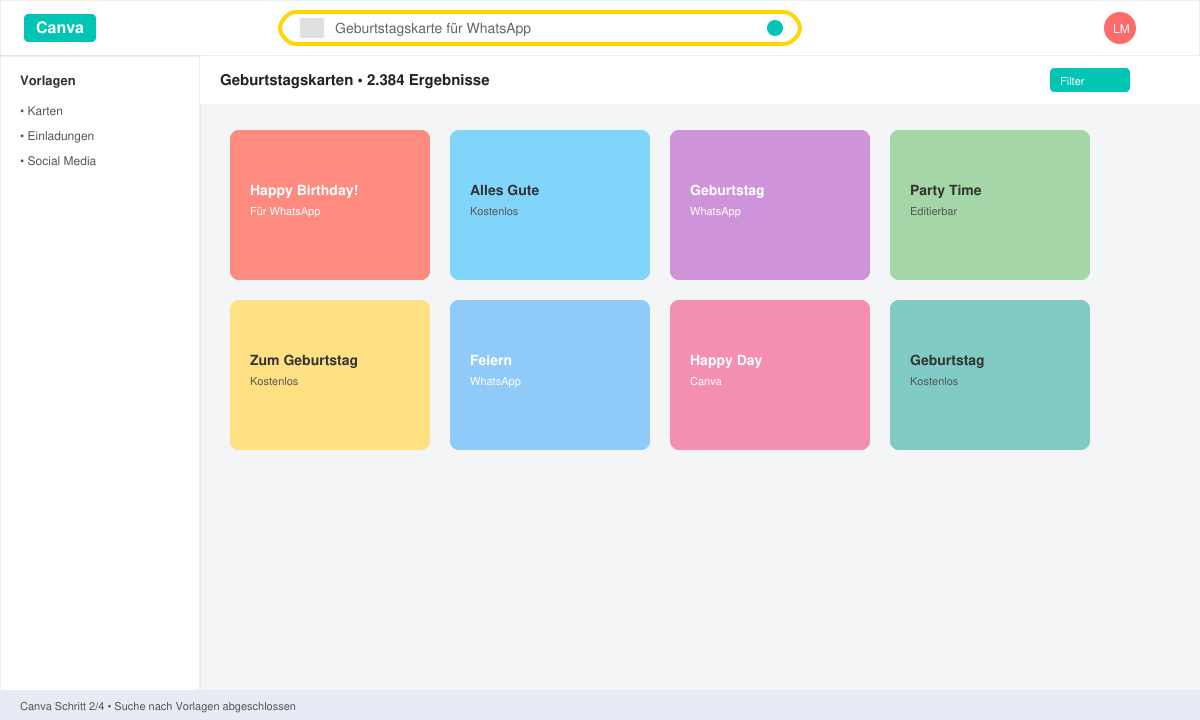Focus the Geburtstagskarte für WhatsApp search field
Screen dimensions: 1200x720
pos(540,28)
